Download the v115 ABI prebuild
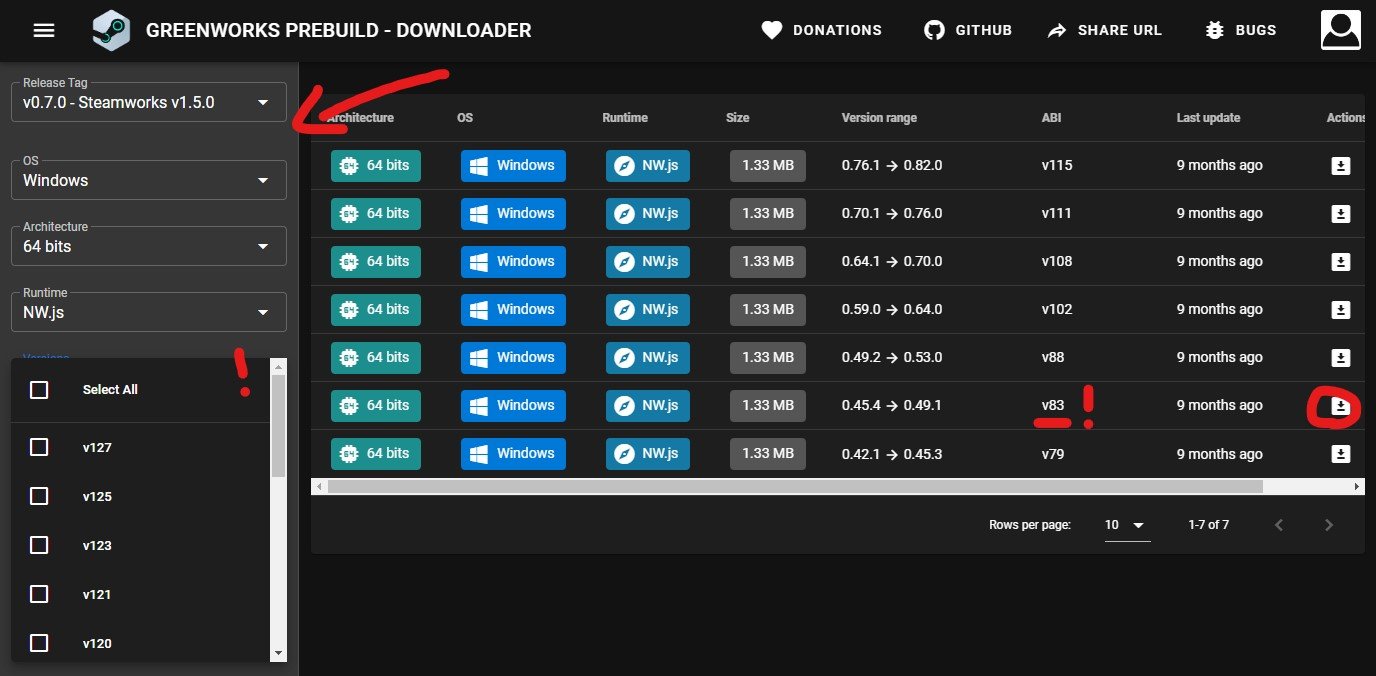 [1341, 166]
